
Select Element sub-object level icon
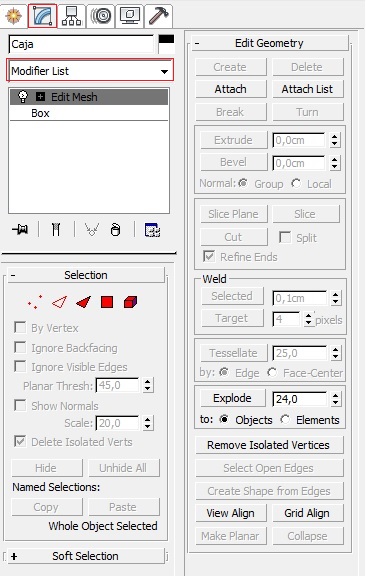point(130,302)
